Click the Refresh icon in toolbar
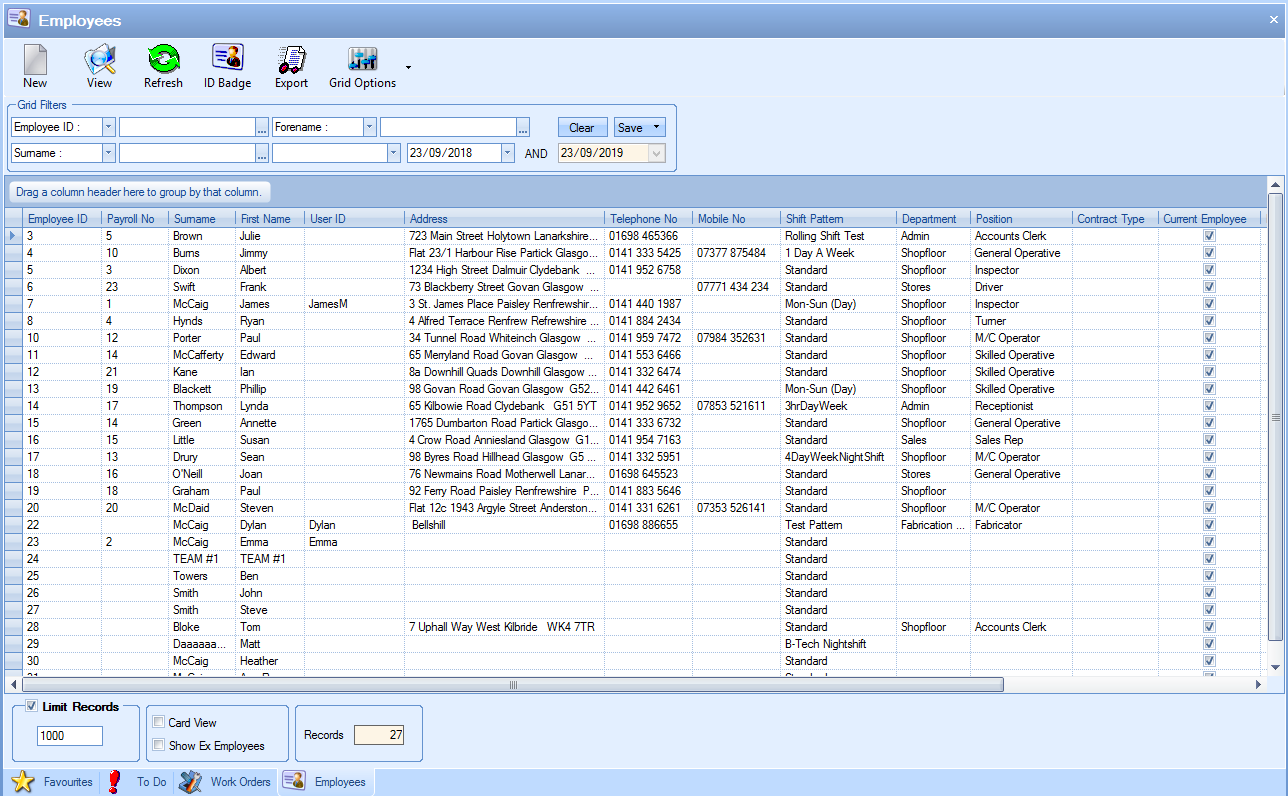 163,60
